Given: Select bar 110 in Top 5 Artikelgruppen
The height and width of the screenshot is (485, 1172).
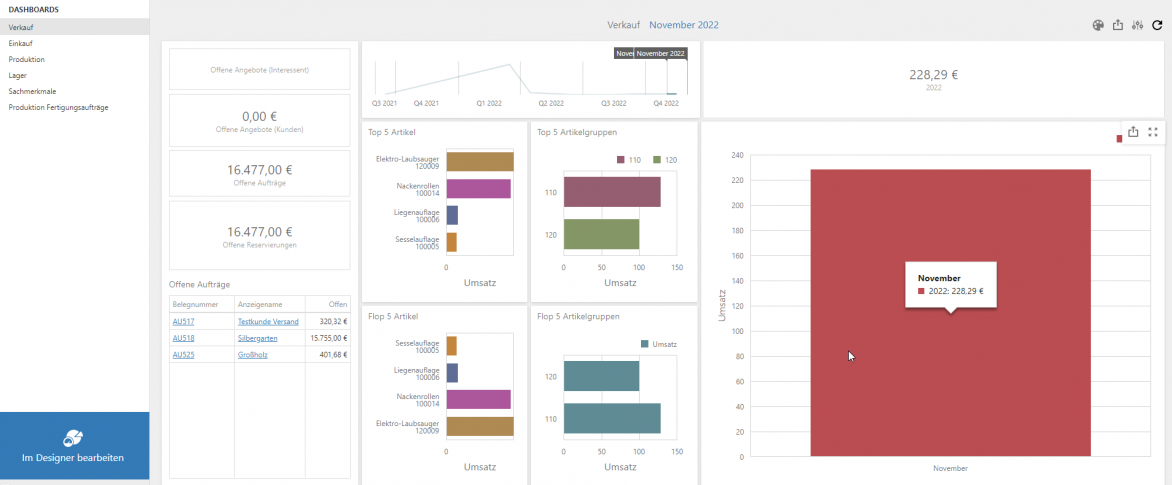Looking at the screenshot, I should click(x=612, y=192).
